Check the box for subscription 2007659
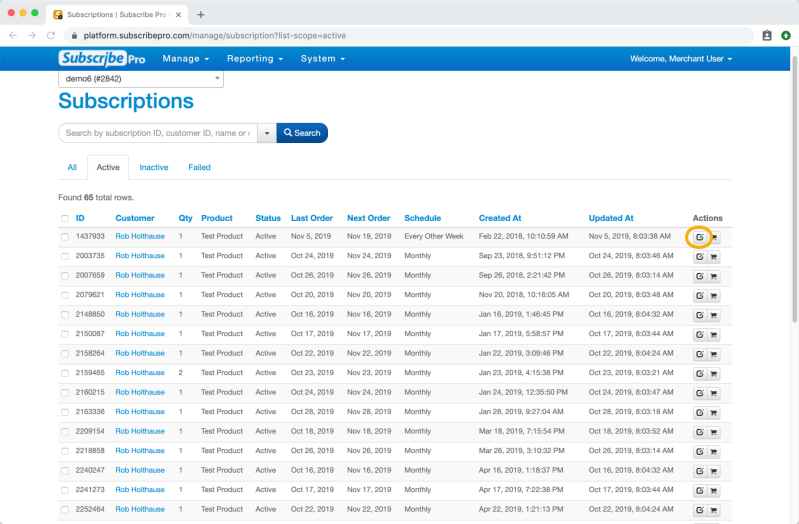799x524 pixels. [x=65, y=275]
